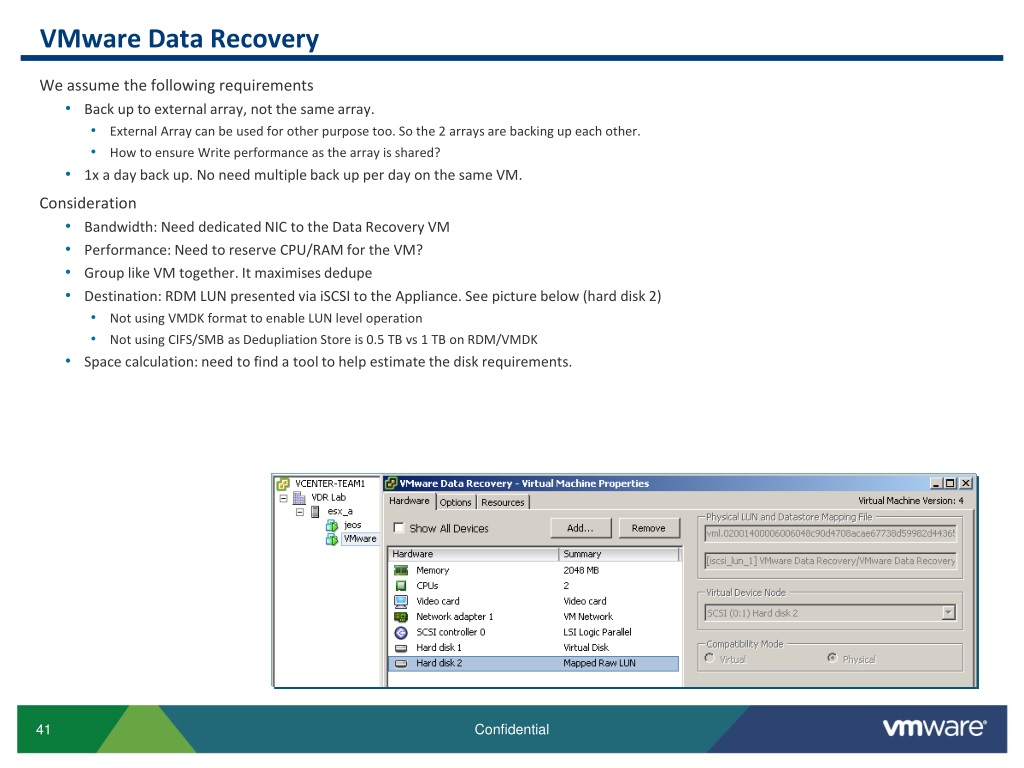Switch to the Options tab
This screenshot has height=768, width=1024.
pyautogui.click(x=455, y=502)
